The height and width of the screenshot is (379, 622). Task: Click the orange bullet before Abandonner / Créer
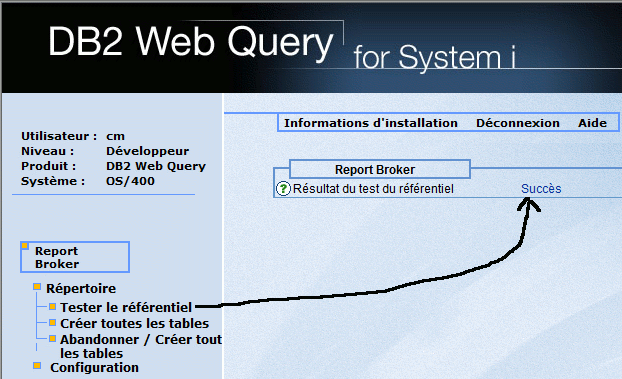52,339
